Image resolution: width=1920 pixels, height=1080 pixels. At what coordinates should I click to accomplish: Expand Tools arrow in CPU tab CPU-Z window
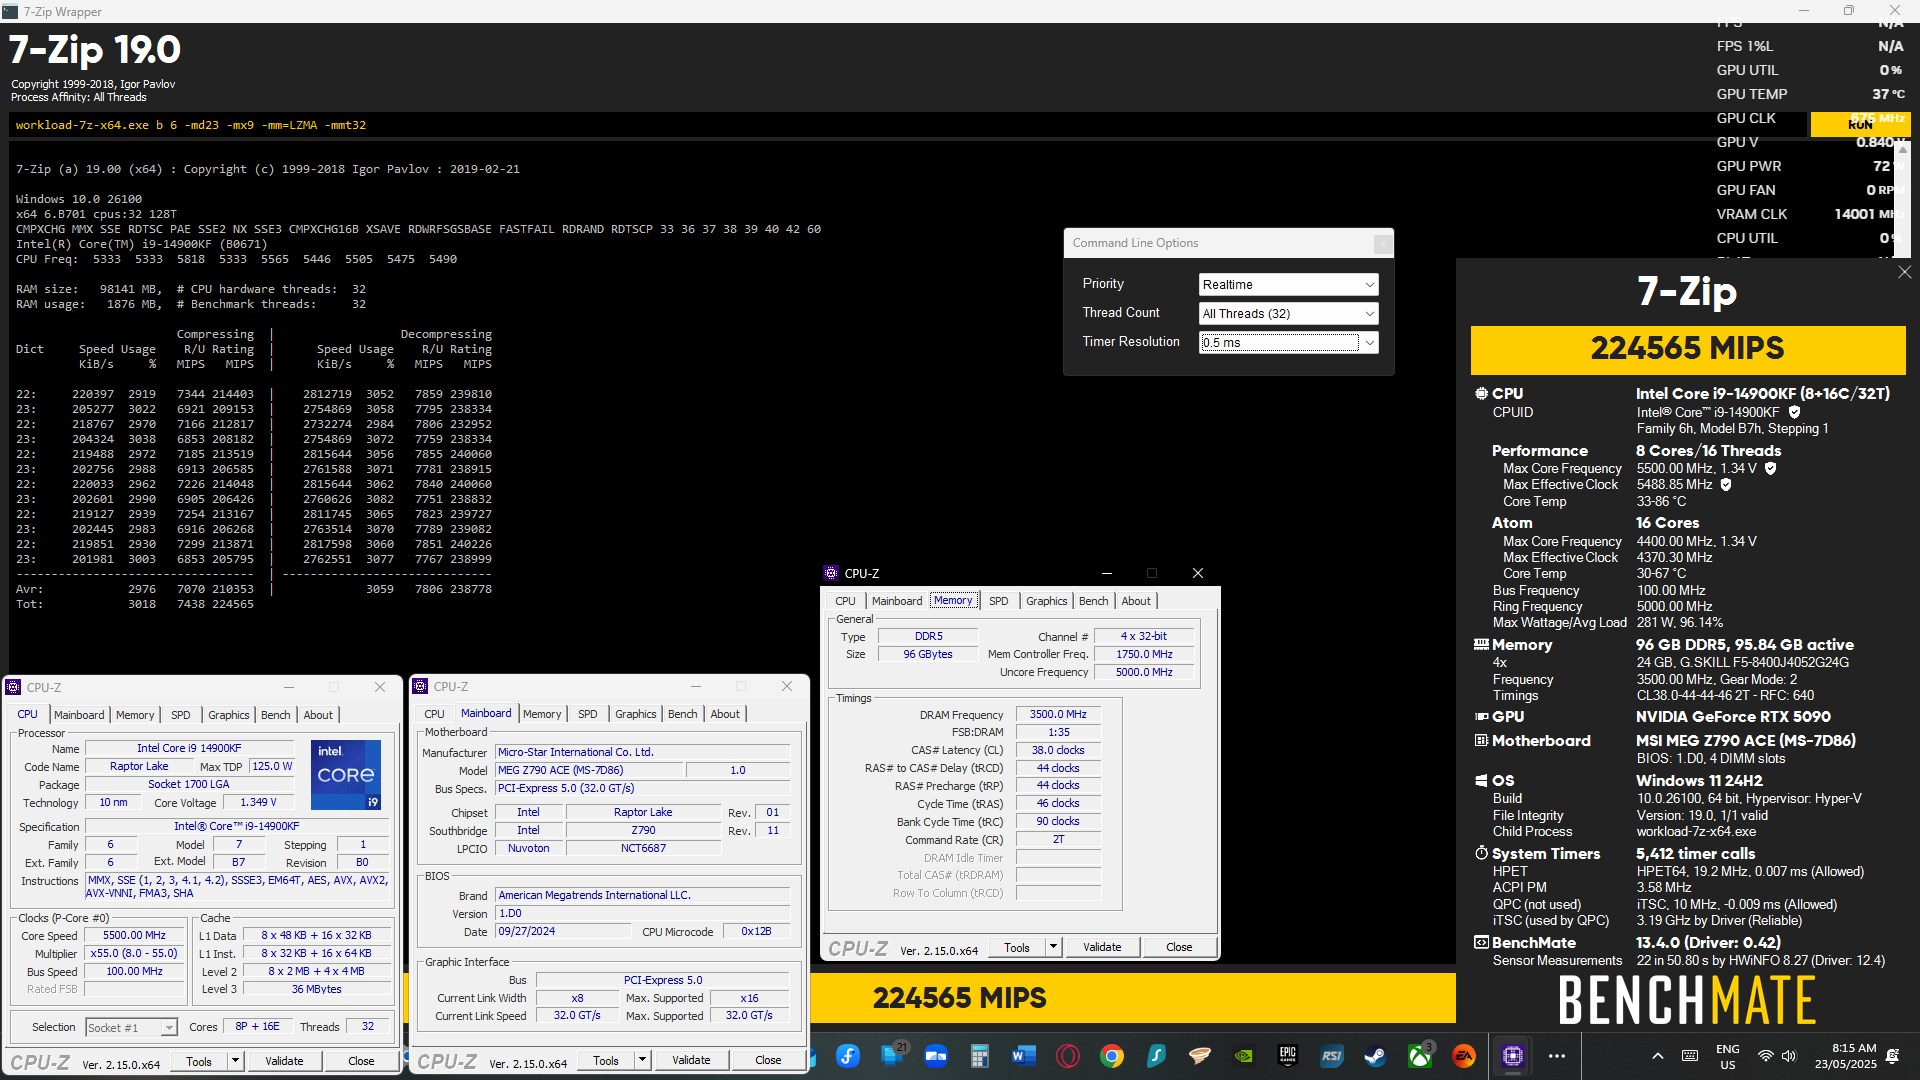click(x=236, y=1061)
